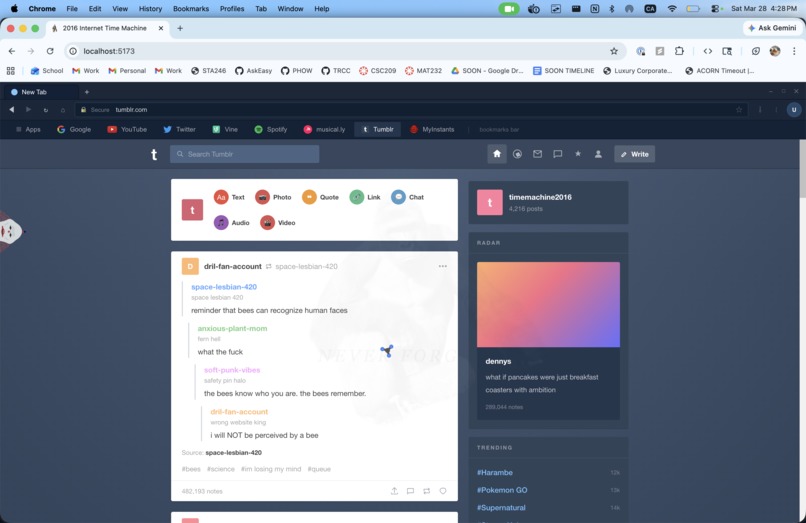Select inner browser New Tab tab
This screenshot has width=806, height=523.
point(41,92)
